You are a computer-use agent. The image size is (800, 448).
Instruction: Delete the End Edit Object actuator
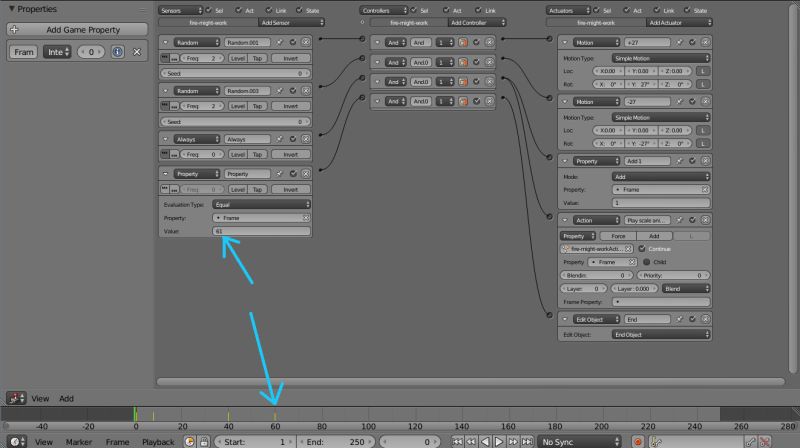pos(705,319)
